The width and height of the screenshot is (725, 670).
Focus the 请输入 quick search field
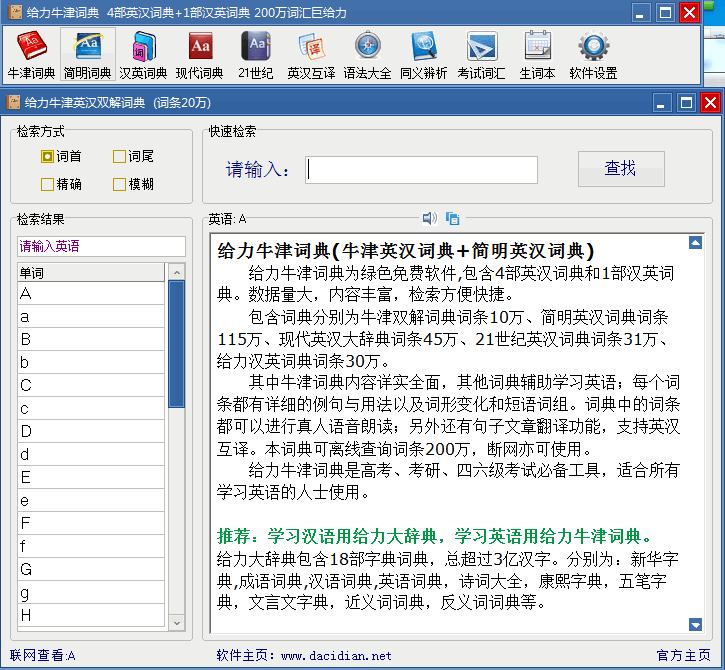421,170
